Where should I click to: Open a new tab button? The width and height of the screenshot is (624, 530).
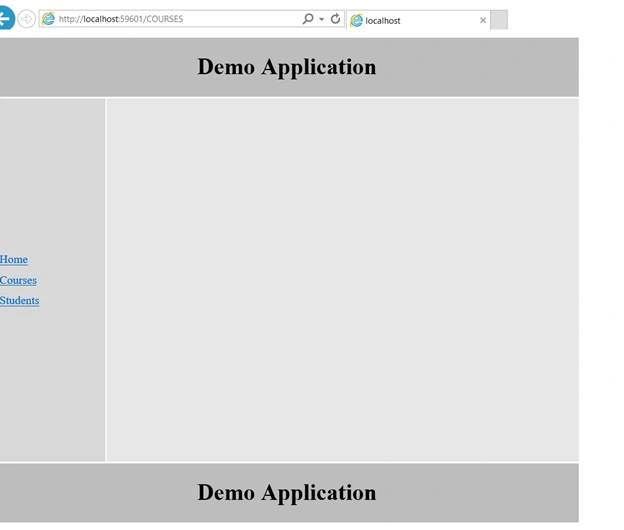[x=499, y=20]
